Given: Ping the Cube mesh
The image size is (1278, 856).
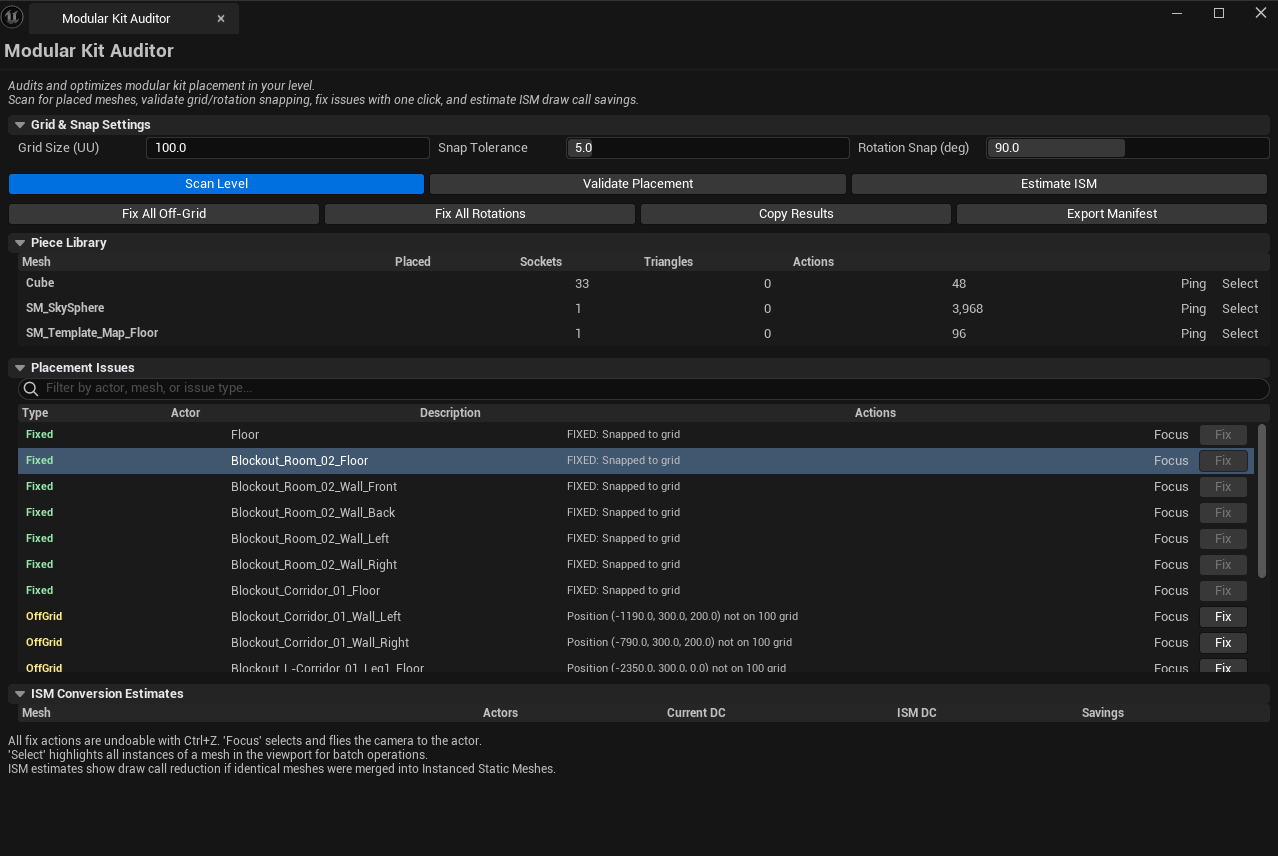Looking at the screenshot, I should pyautogui.click(x=1193, y=284).
